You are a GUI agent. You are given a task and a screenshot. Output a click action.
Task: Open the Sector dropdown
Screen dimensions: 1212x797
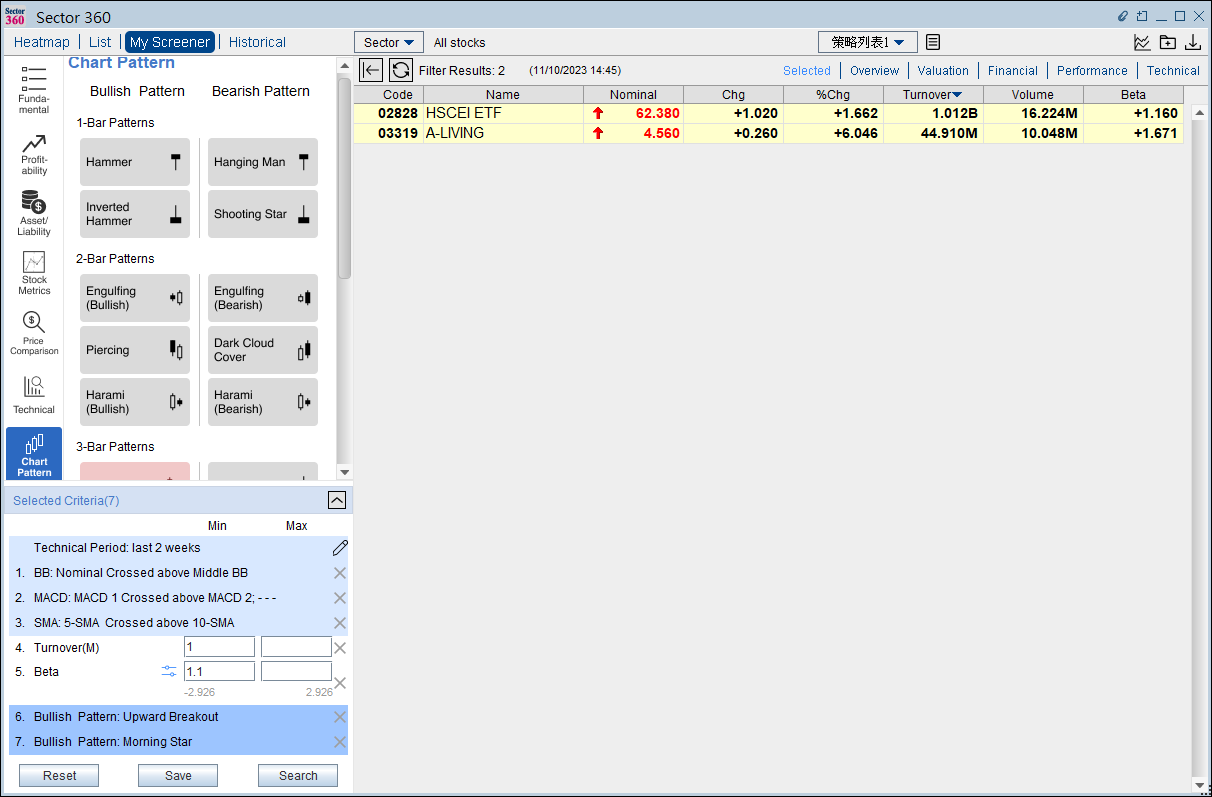[x=389, y=42]
